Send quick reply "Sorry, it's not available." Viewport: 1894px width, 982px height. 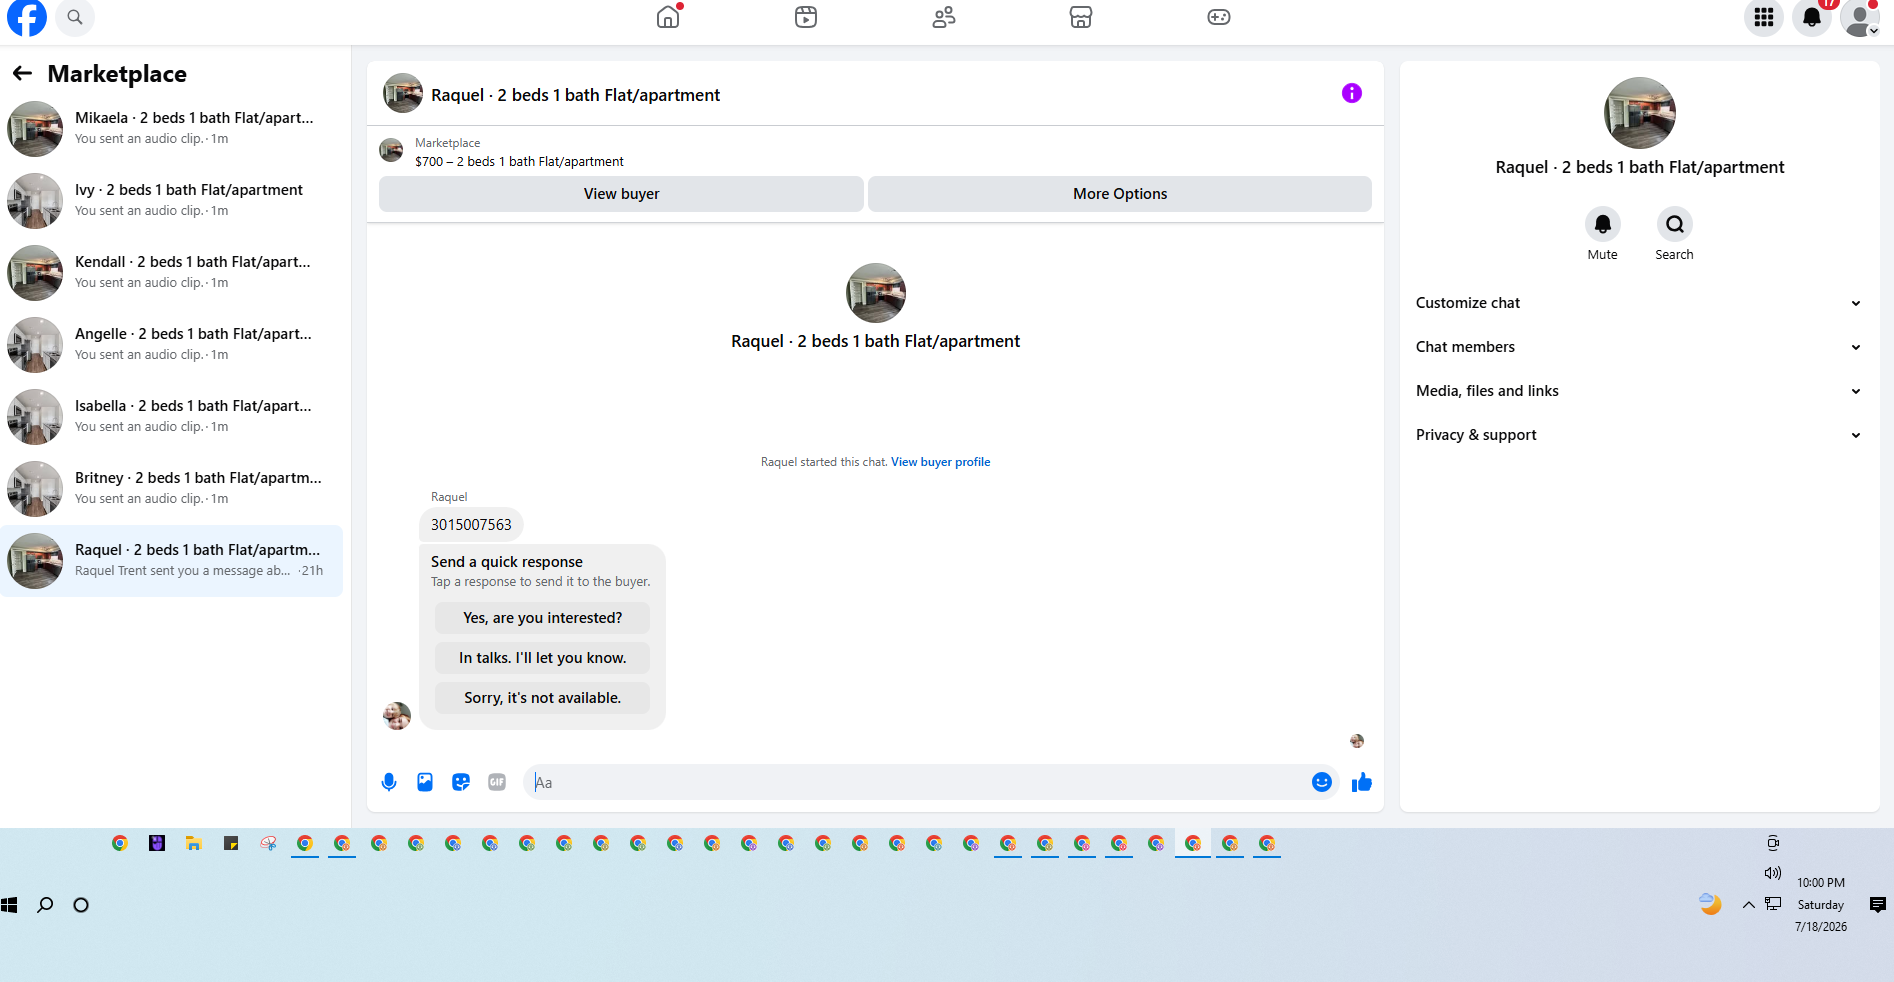542,698
